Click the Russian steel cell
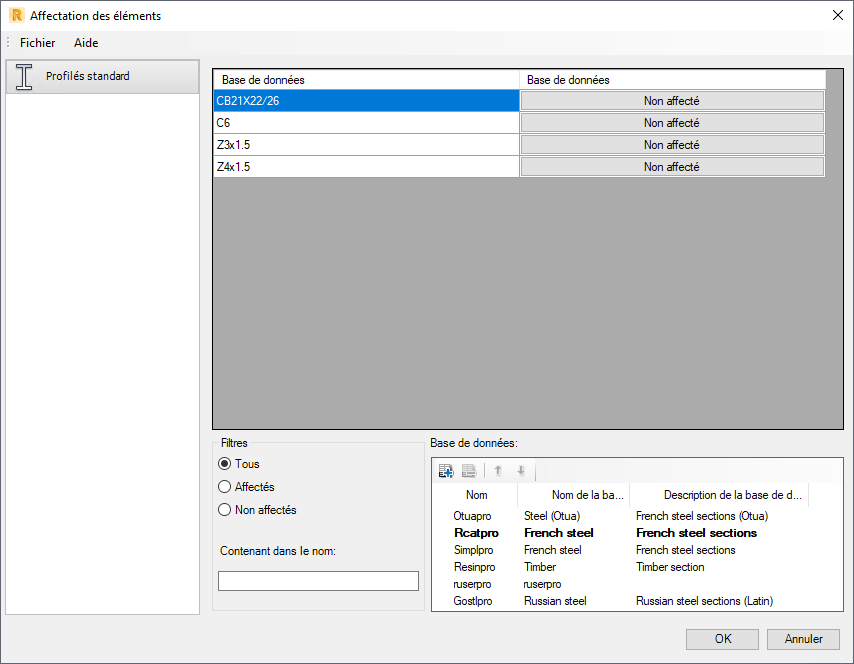Image resolution: width=854 pixels, height=664 pixels. 555,601
